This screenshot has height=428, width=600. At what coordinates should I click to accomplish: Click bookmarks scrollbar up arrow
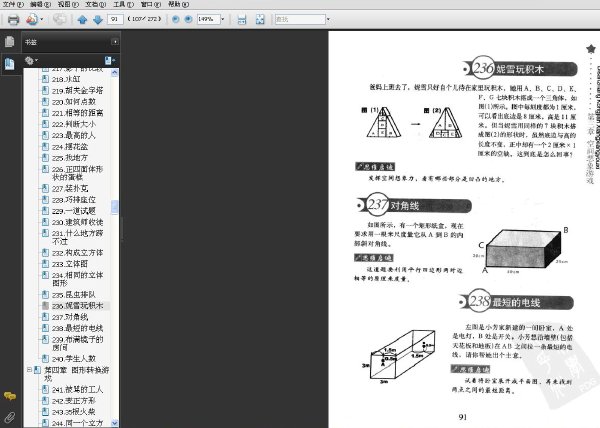click(x=114, y=72)
